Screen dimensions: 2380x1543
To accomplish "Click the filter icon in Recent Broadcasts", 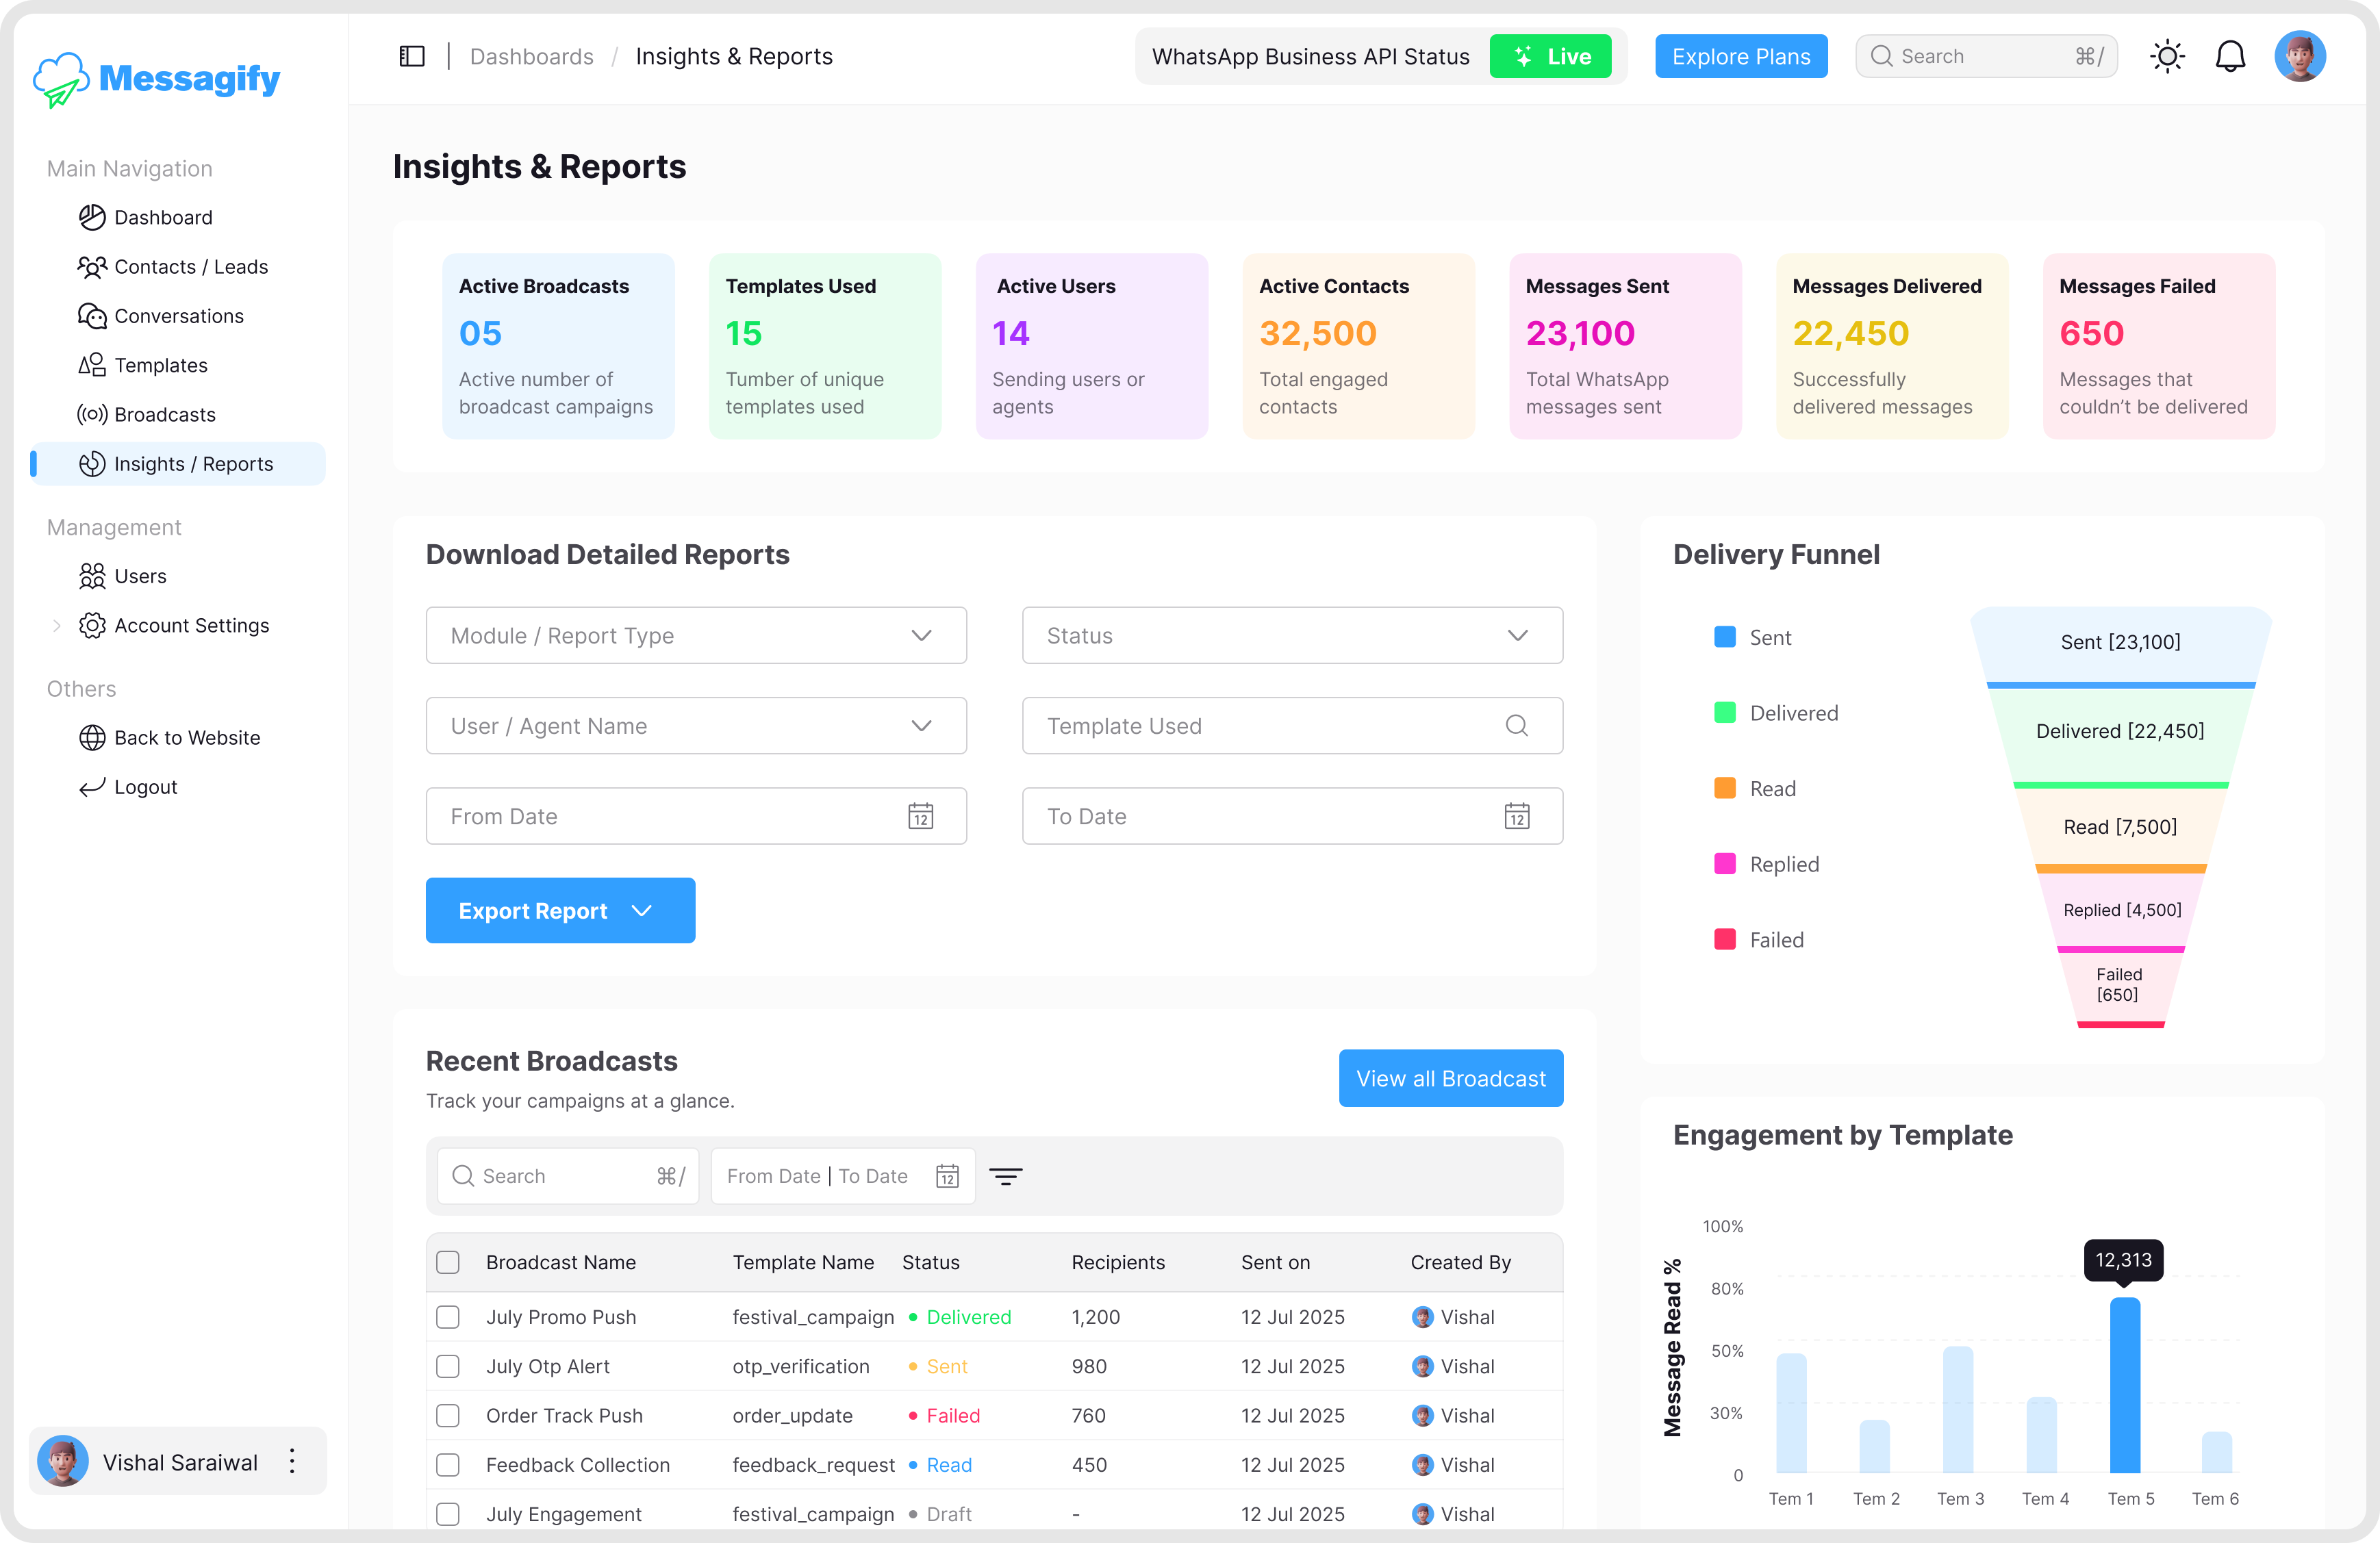I will [x=1005, y=1176].
